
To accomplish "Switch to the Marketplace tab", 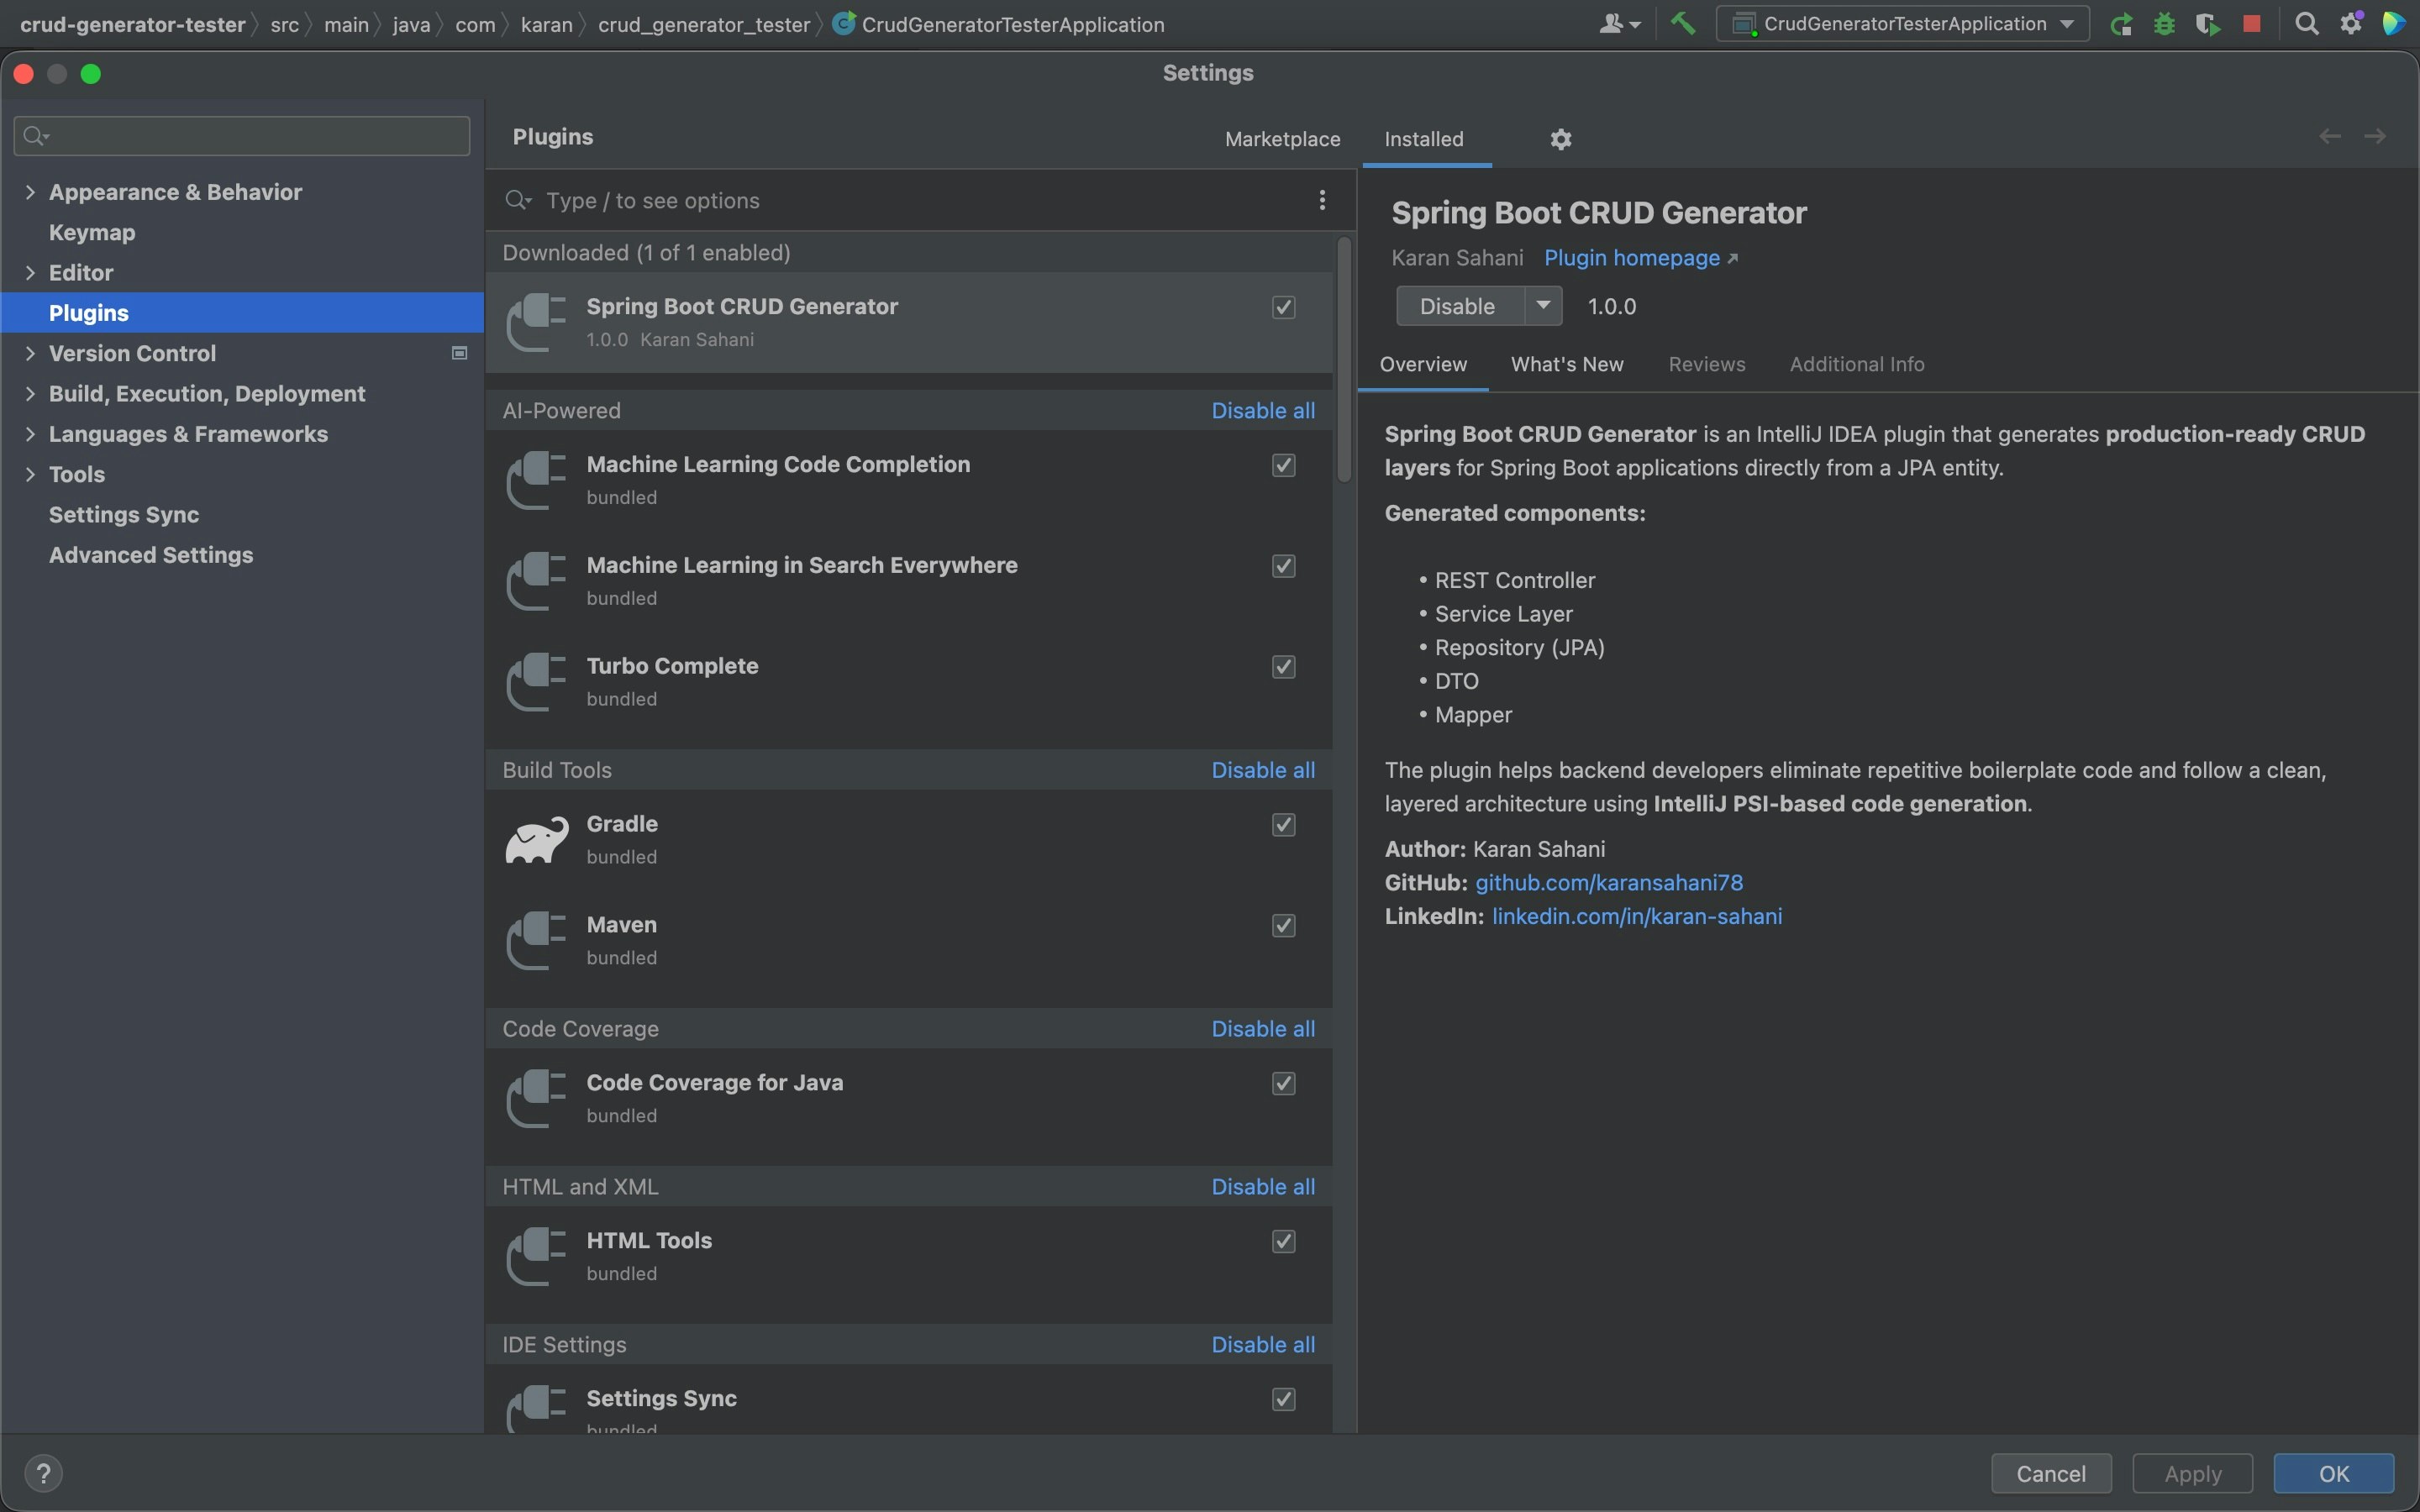I will coord(1283,139).
